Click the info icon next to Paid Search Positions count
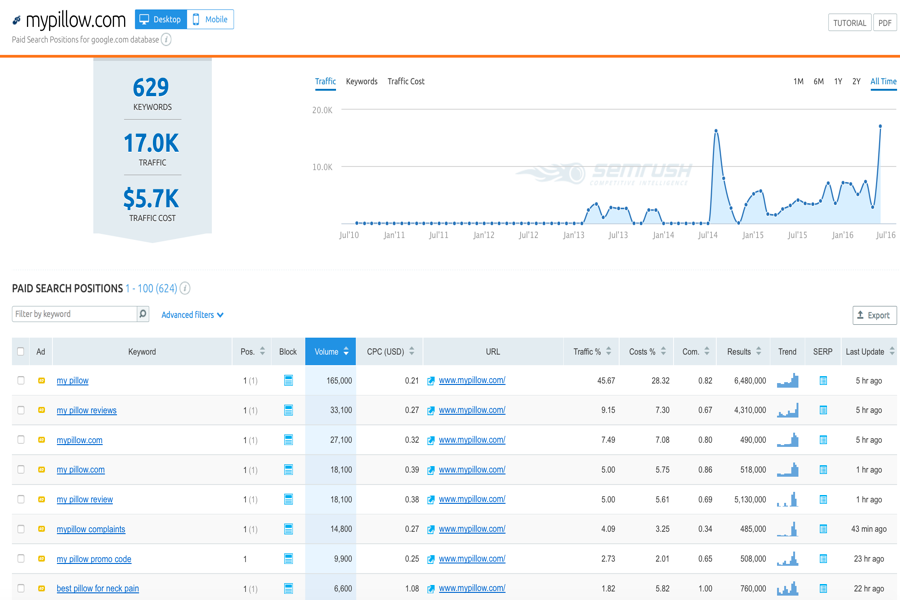Viewport: 900px width, 600px height. 185,288
